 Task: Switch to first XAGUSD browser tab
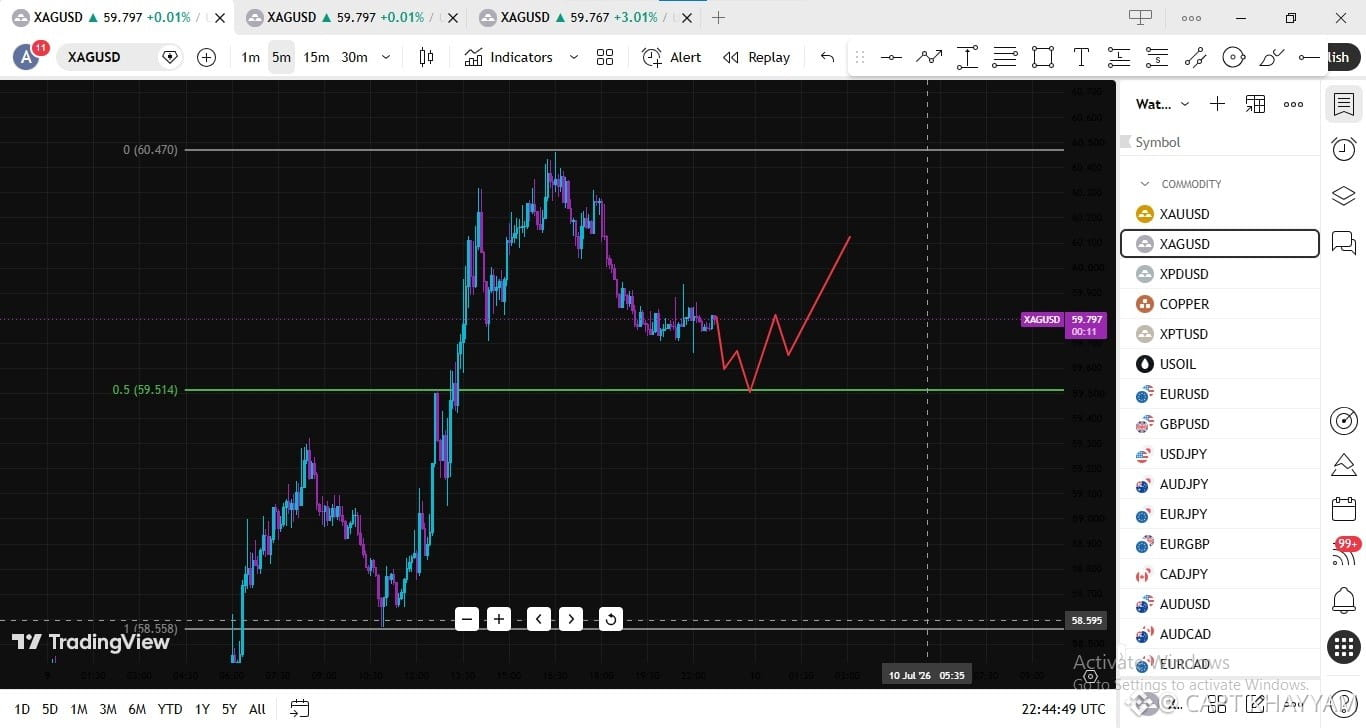[x=116, y=17]
